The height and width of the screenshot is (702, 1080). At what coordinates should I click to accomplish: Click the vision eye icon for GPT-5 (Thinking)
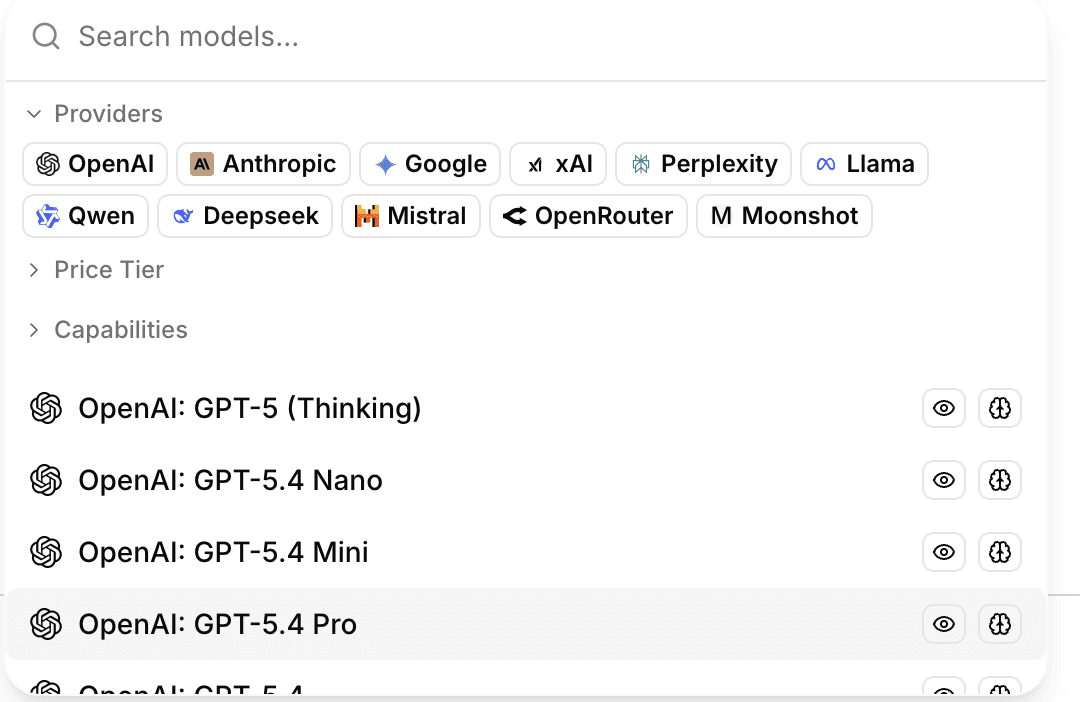(x=943, y=408)
